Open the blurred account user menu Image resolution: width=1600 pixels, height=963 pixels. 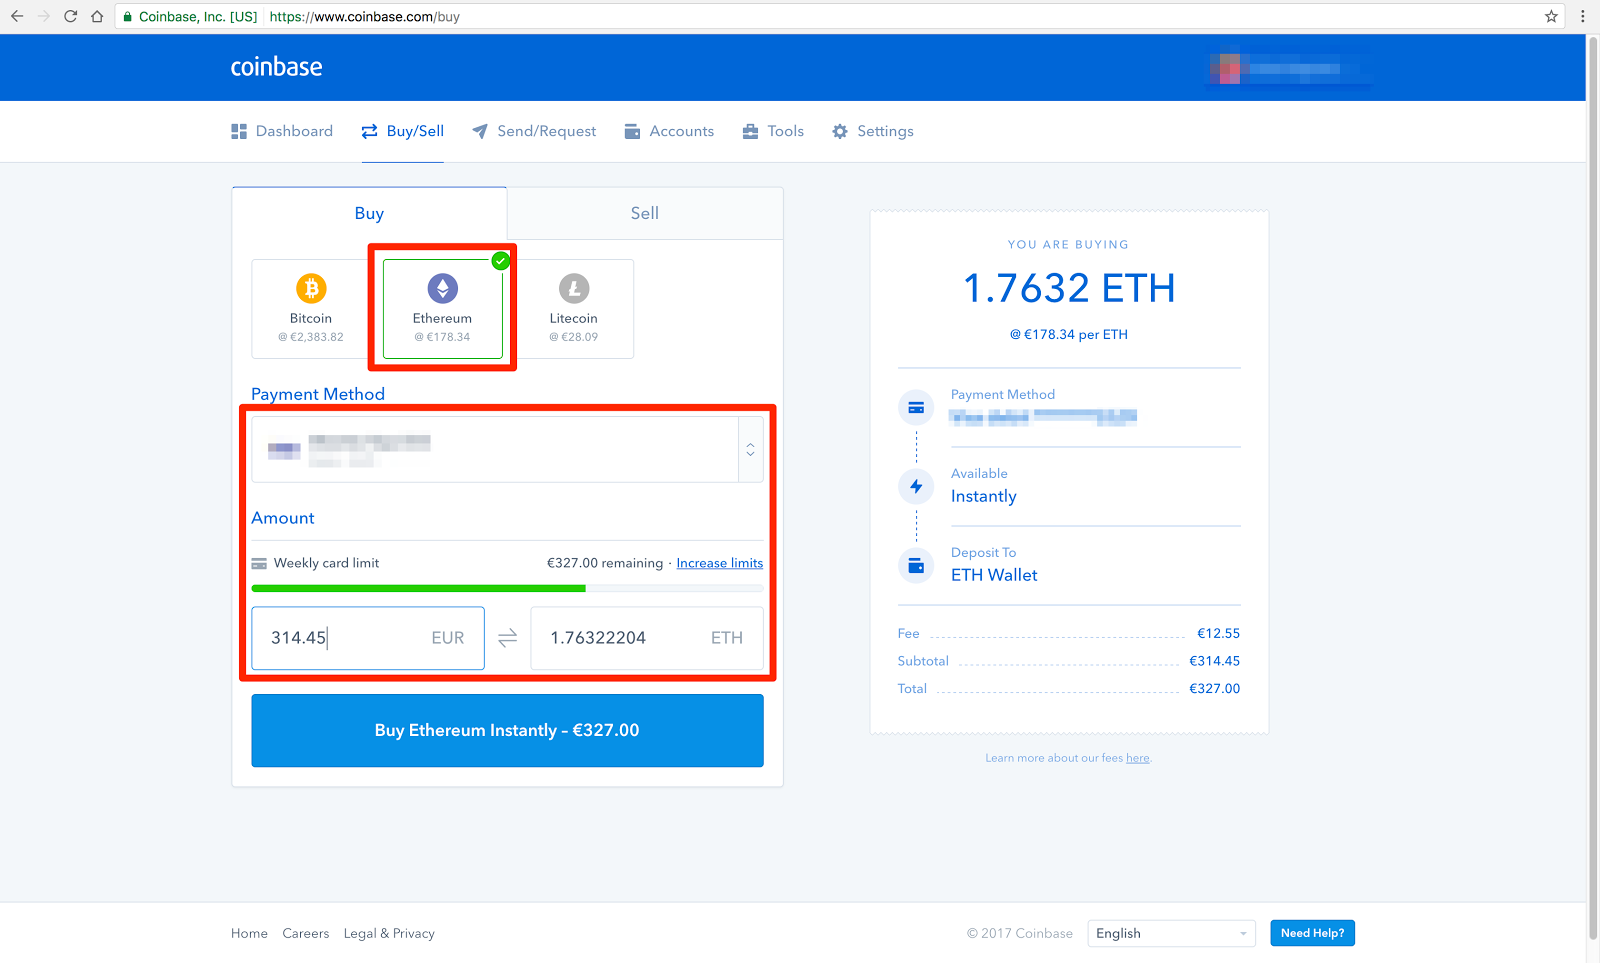(x=1288, y=69)
